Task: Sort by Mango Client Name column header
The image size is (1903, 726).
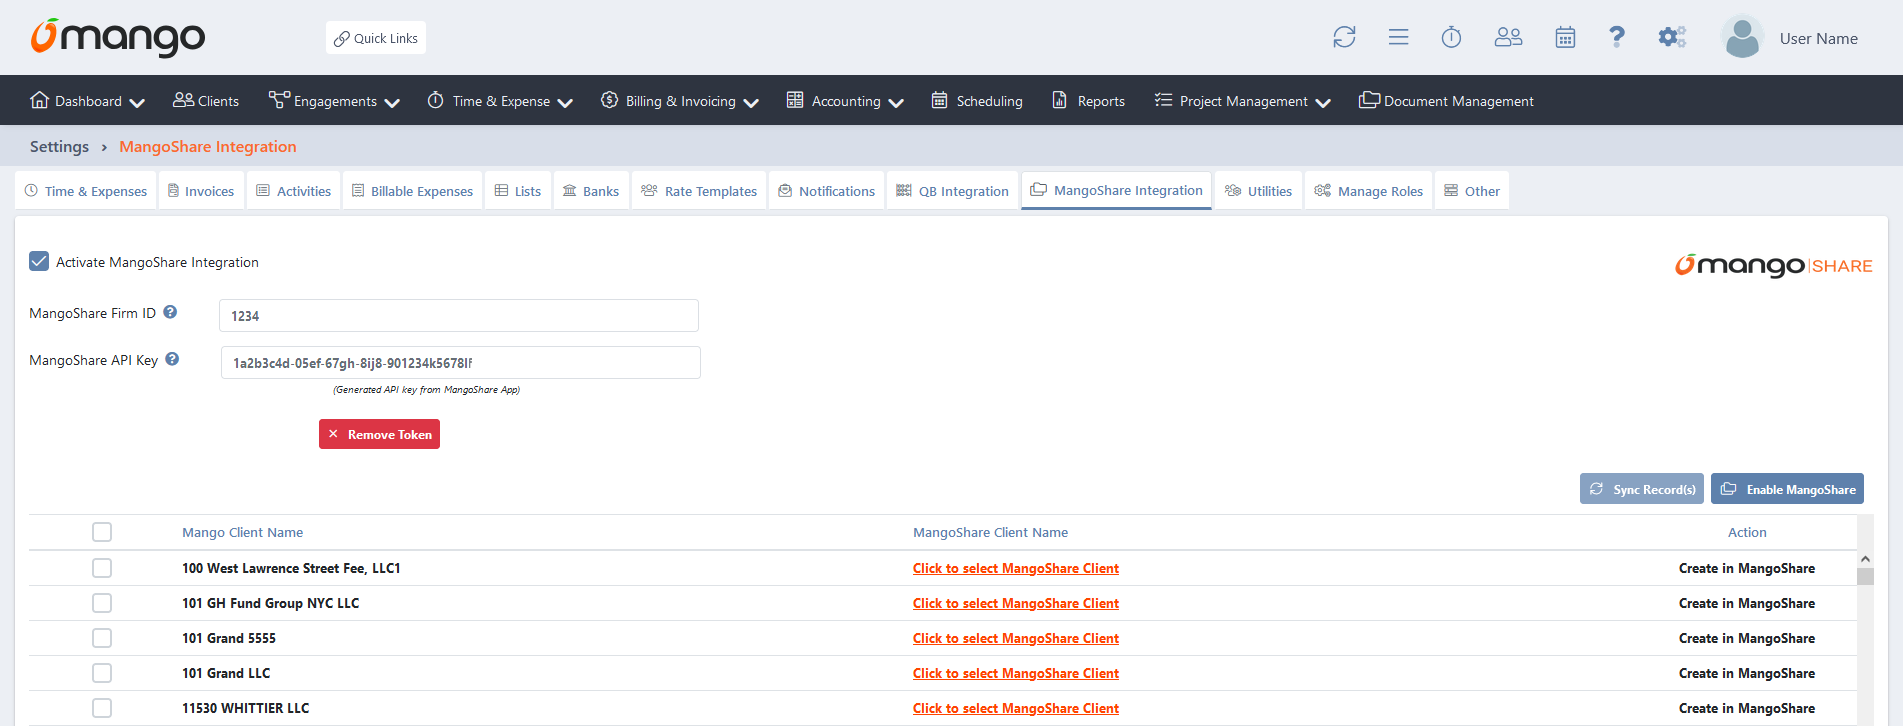Action: (x=242, y=532)
